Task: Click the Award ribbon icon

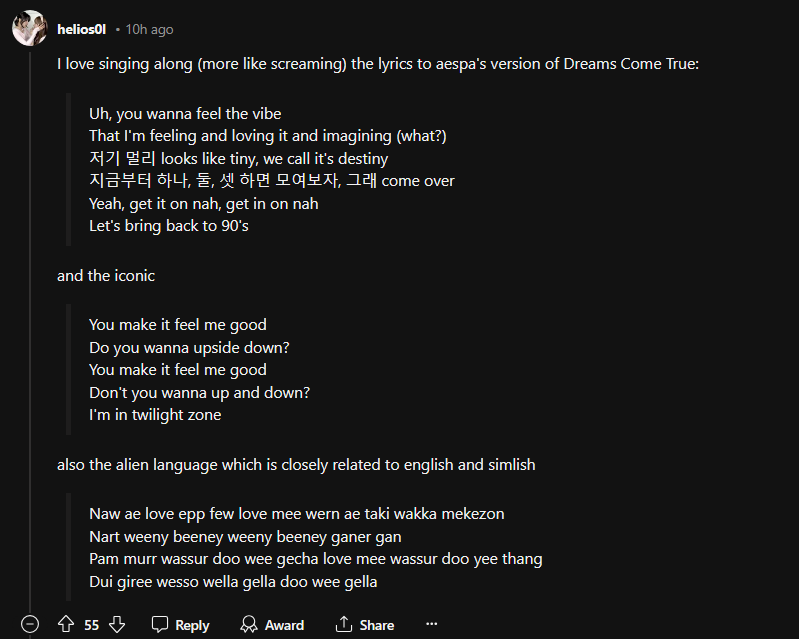Action: pos(249,624)
